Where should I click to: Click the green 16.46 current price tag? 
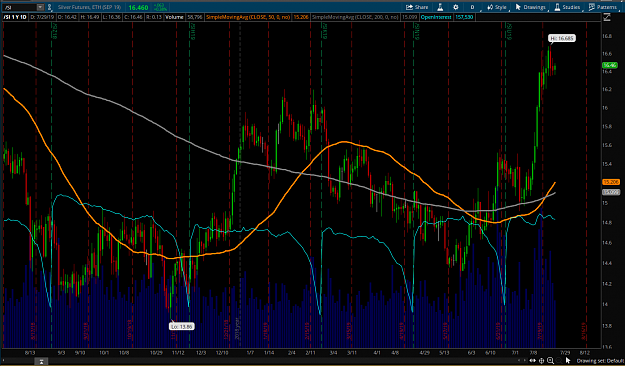[x=610, y=65]
